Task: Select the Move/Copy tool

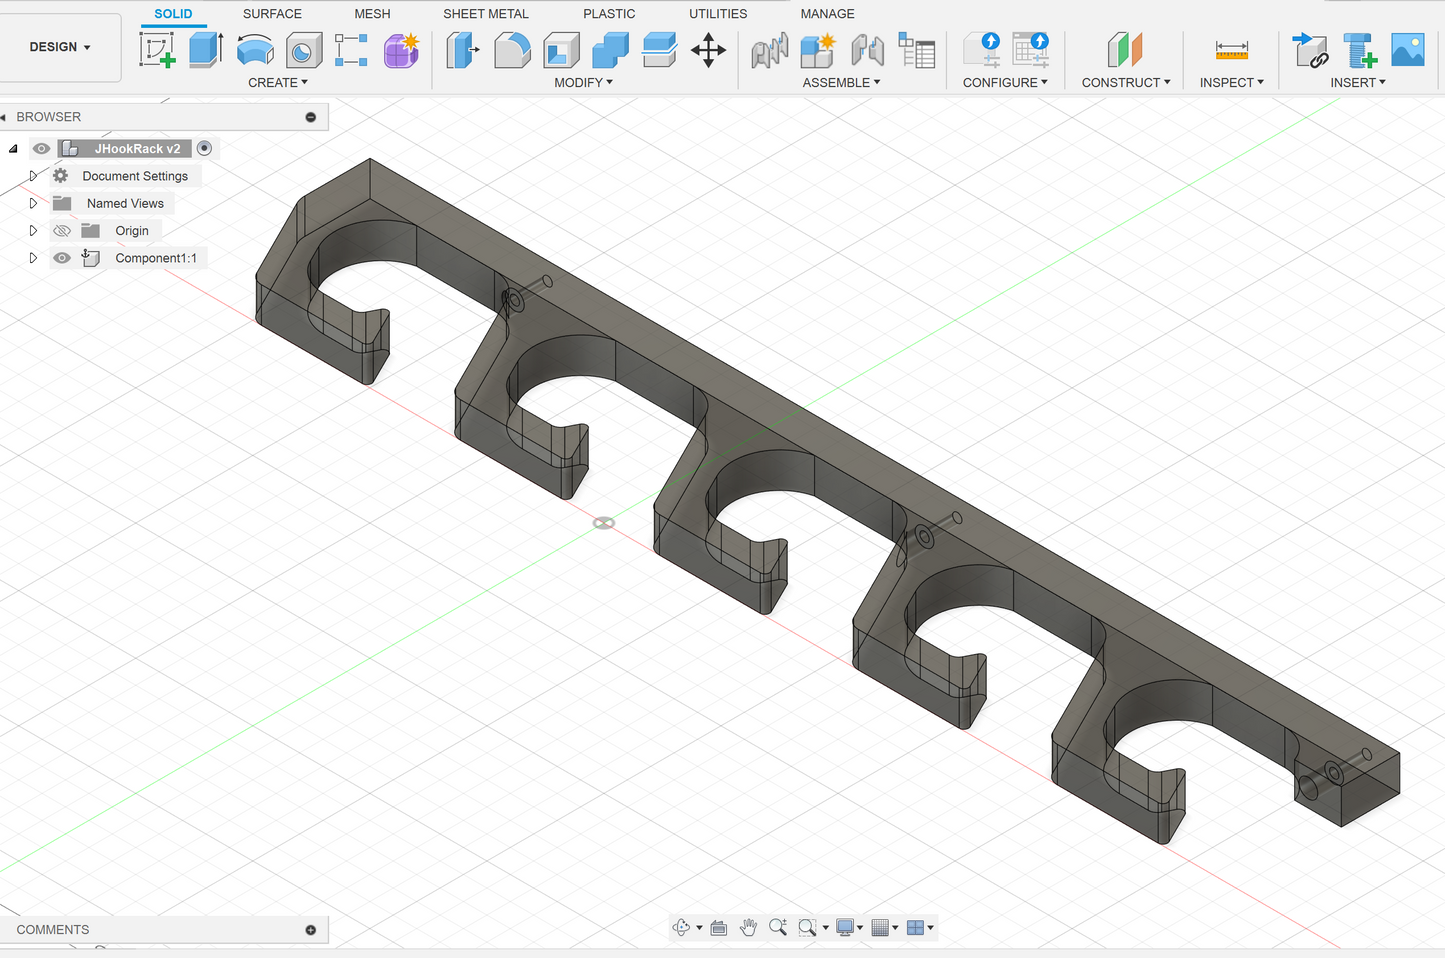Action: coord(708,50)
